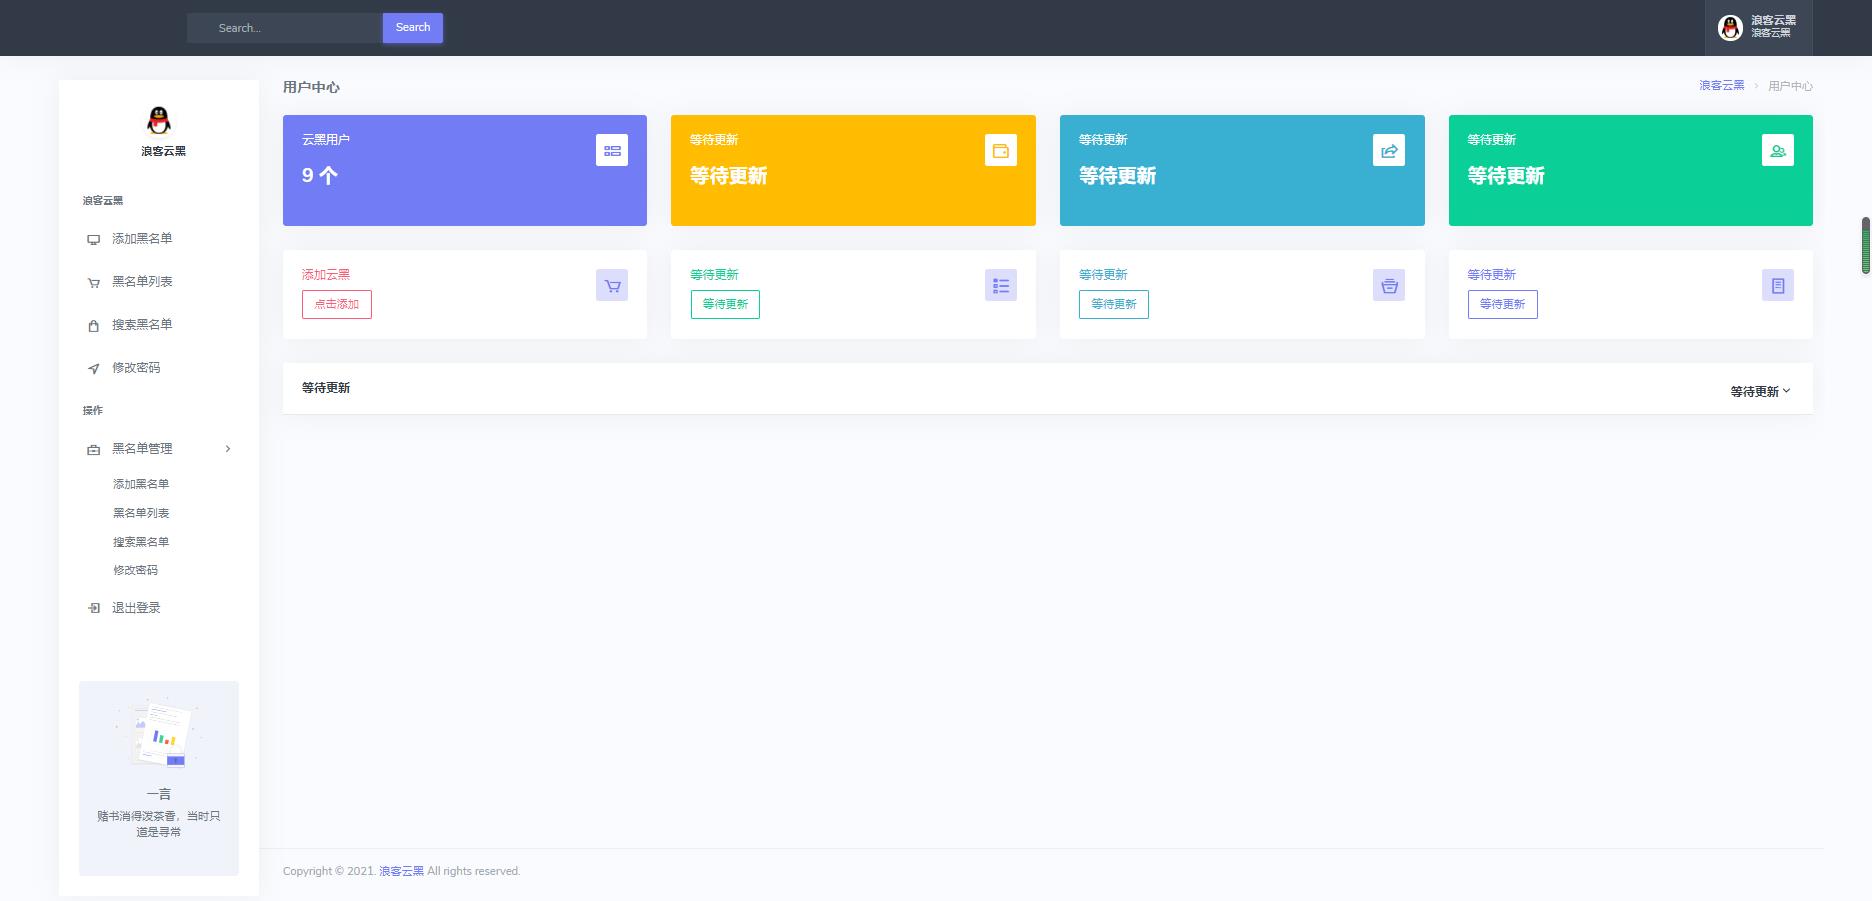
Task: Click the share icon on blue card
Action: point(1389,151)
